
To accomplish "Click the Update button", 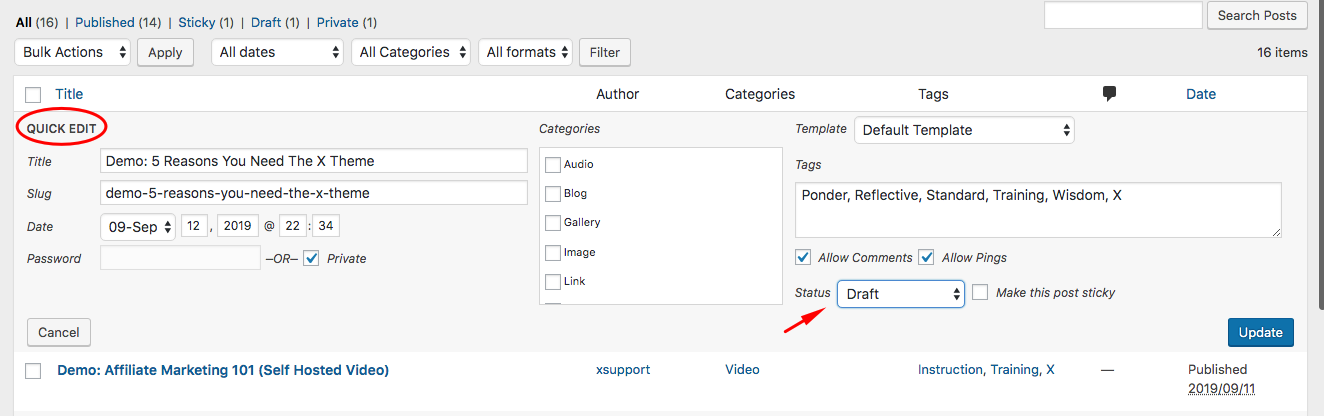I will click(1261, 332).
